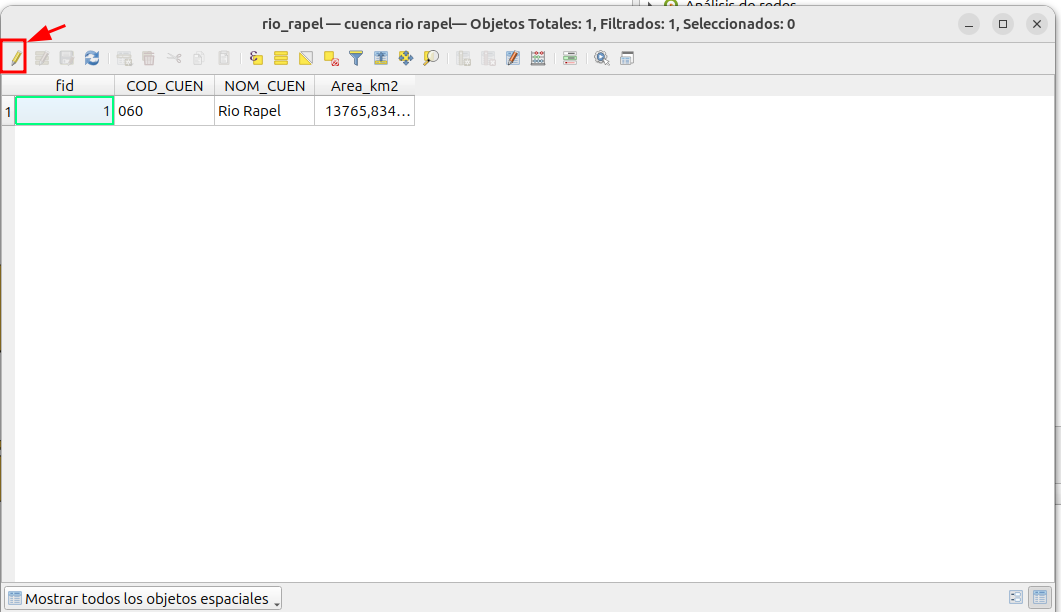Viewport: 1061px width, 612px height.
Task: Click the Area_km2 column header
Action: tap(364, 86)
